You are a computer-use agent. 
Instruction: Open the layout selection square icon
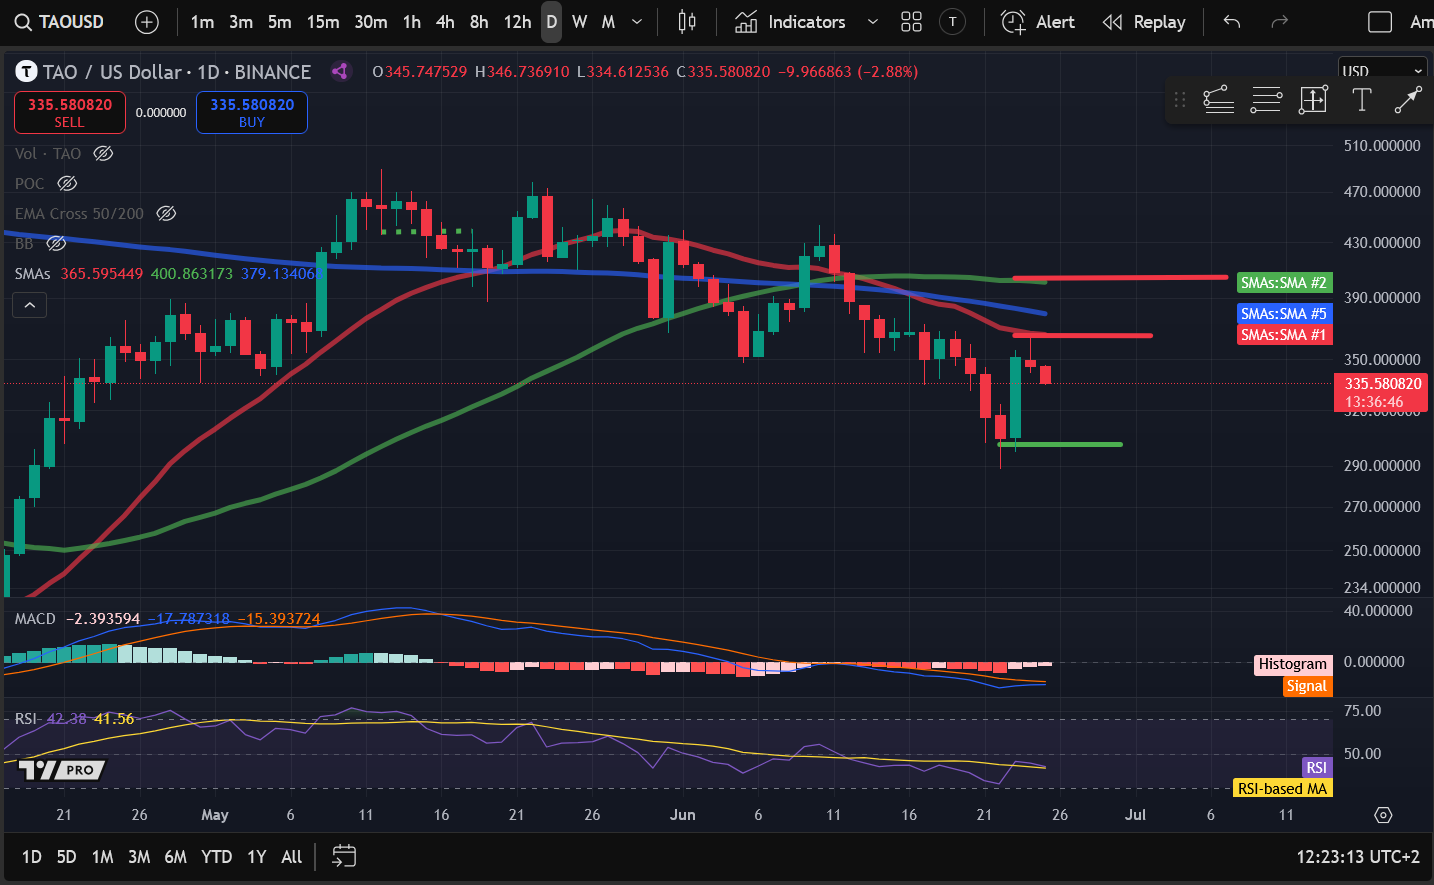coord(1380,22)
